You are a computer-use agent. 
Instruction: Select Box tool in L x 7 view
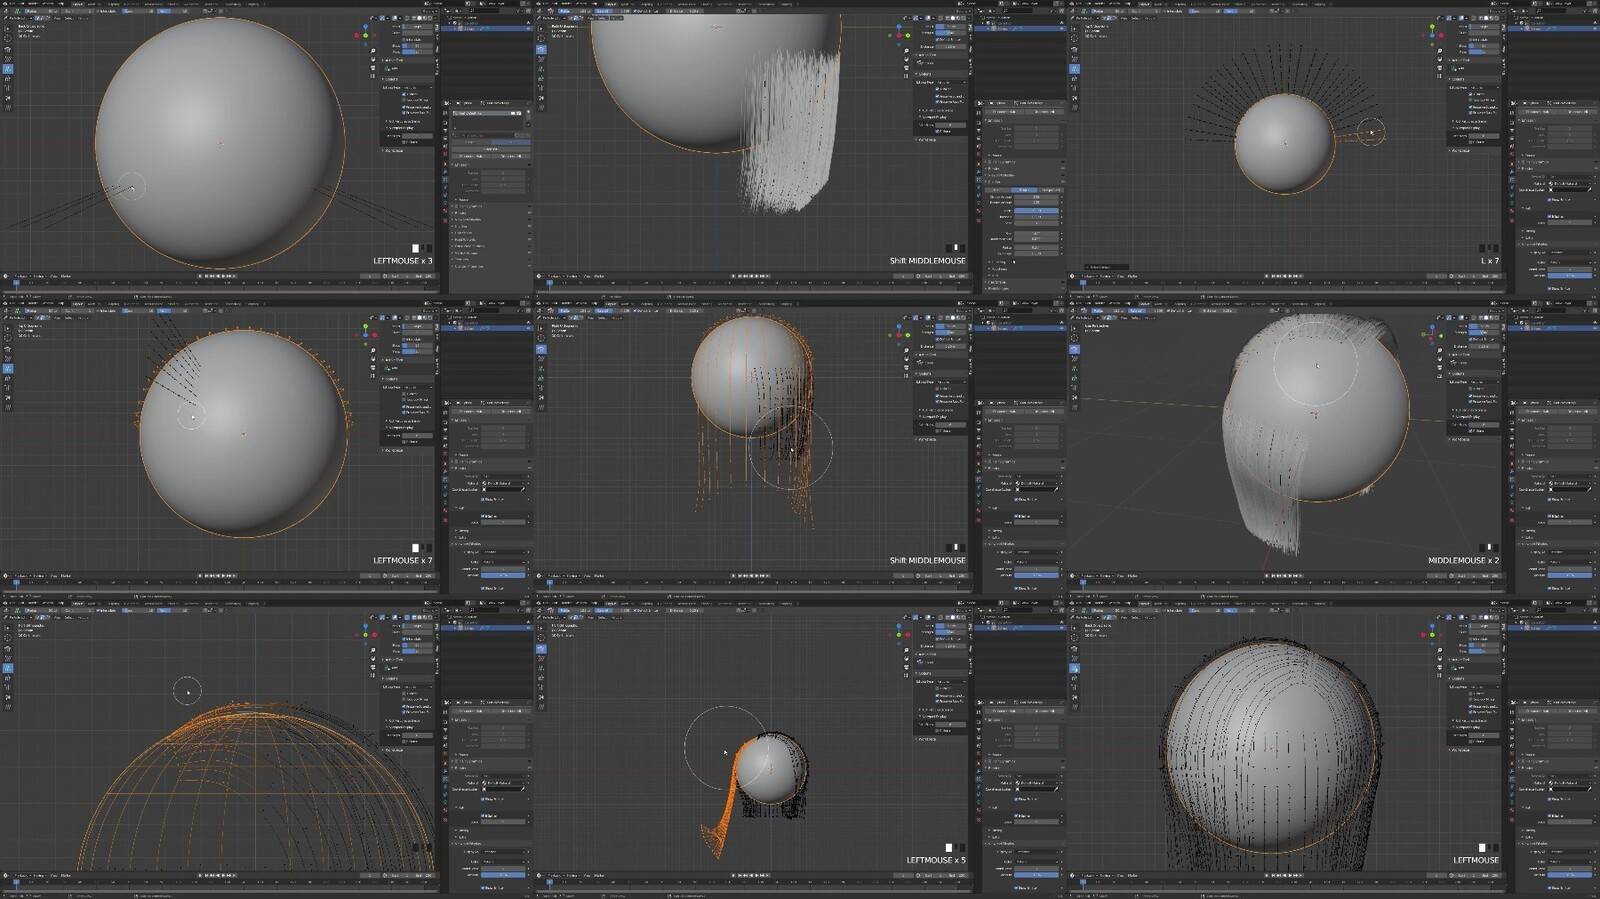pos(1074,29)
